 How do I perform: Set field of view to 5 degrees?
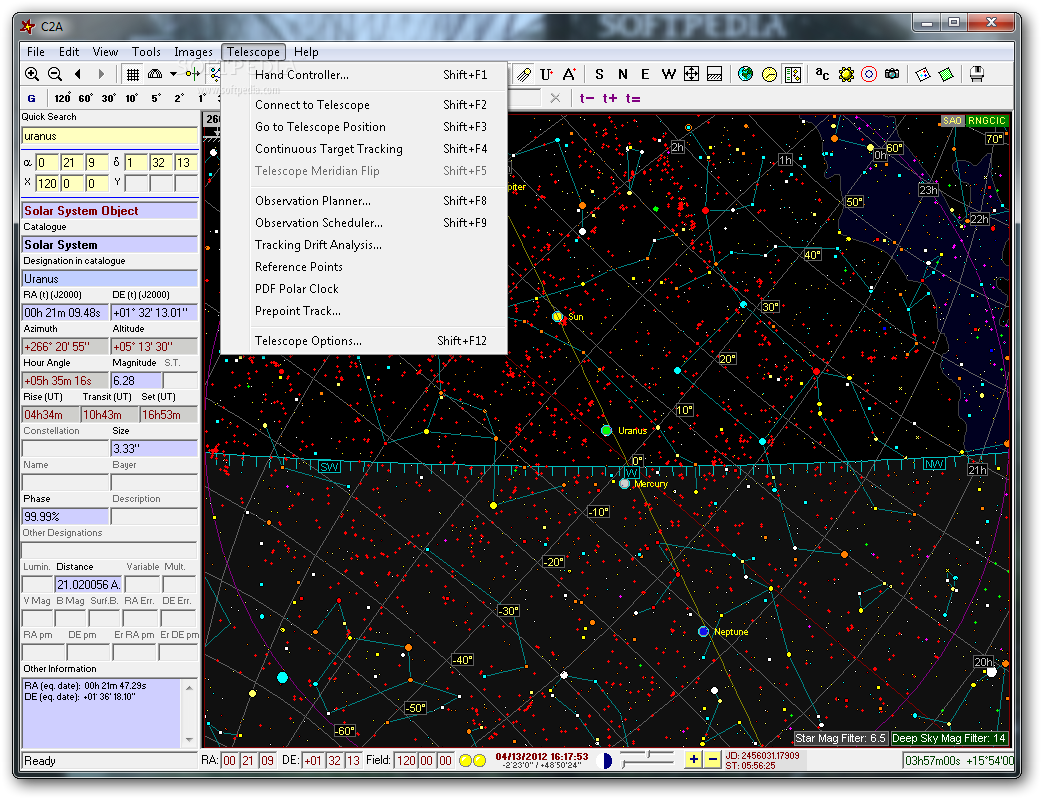pos(156,98)
